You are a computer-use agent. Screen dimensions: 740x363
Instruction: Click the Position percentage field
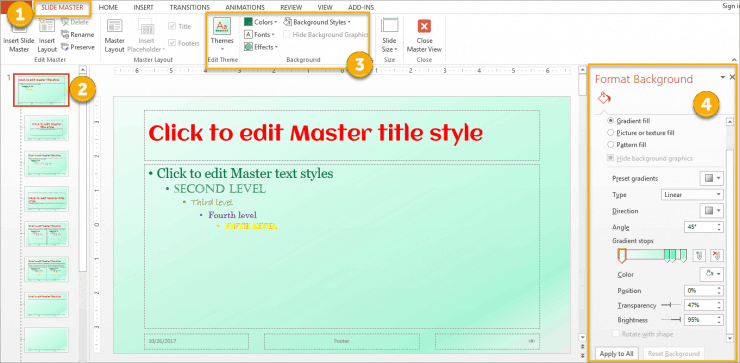point(700,290)
